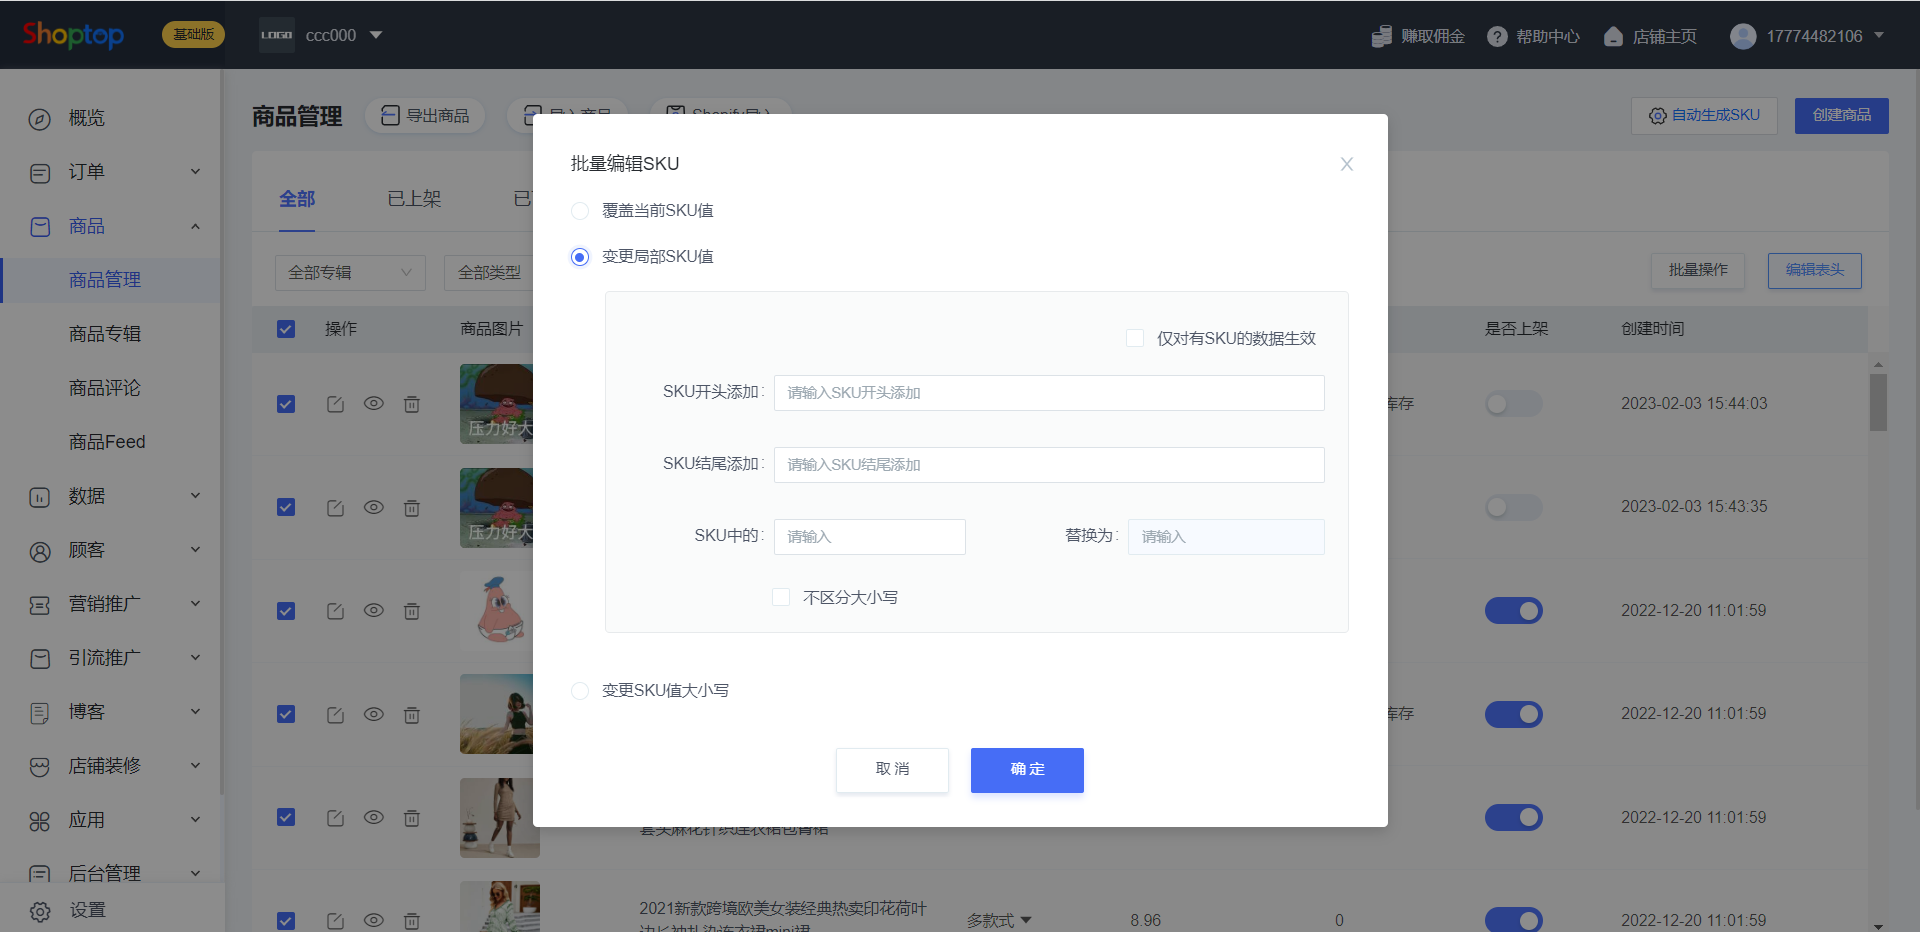Open 商品专辑 in the sidebar
The image size is (1920, 932).
pos(105,334)
